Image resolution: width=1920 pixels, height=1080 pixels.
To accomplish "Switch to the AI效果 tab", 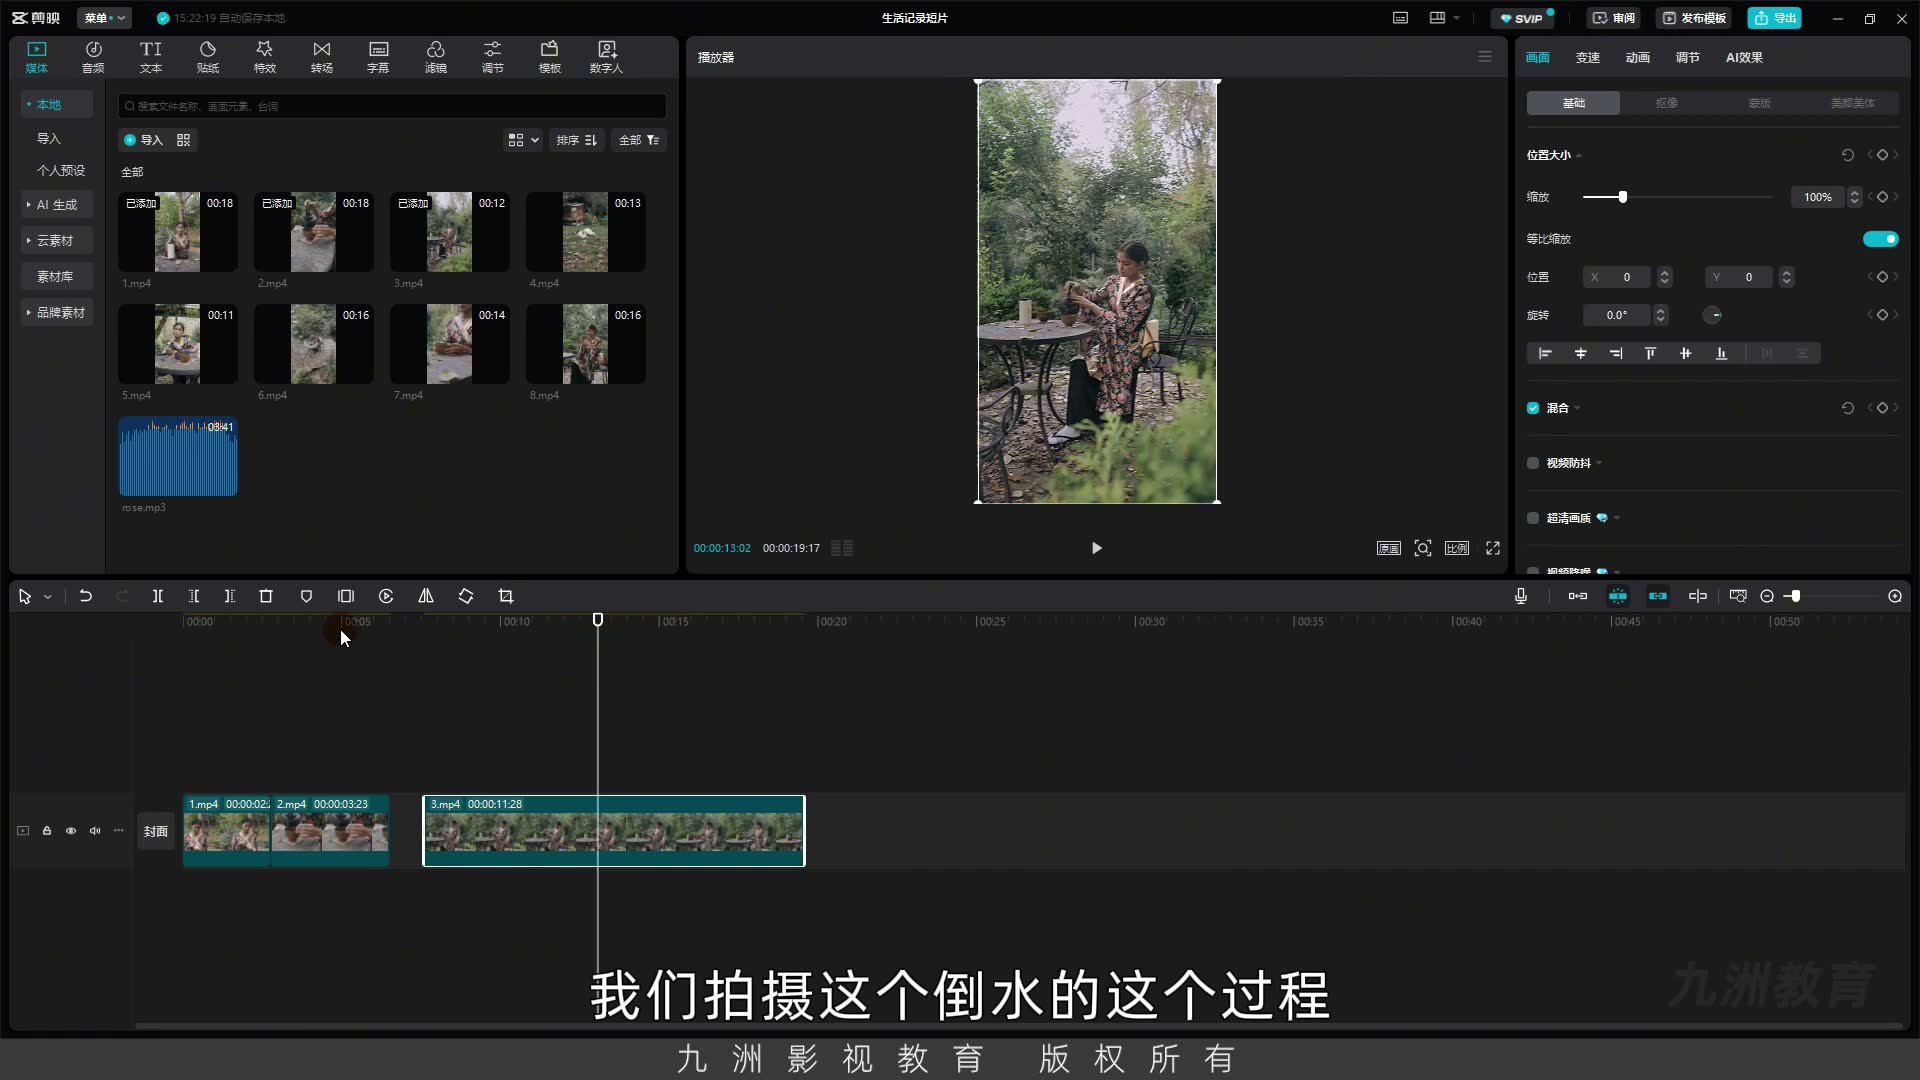I will [1744, 58].
